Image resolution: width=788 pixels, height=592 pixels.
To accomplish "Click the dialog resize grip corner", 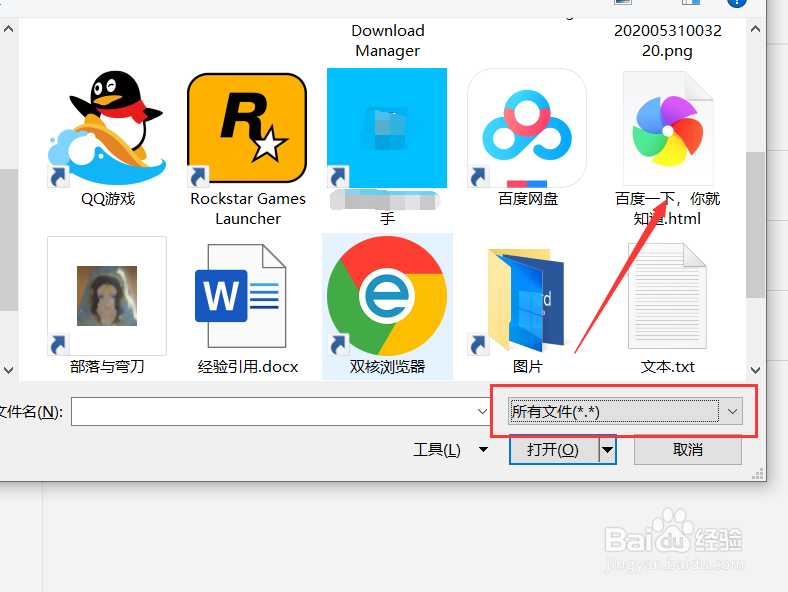I will coord(758,473).
